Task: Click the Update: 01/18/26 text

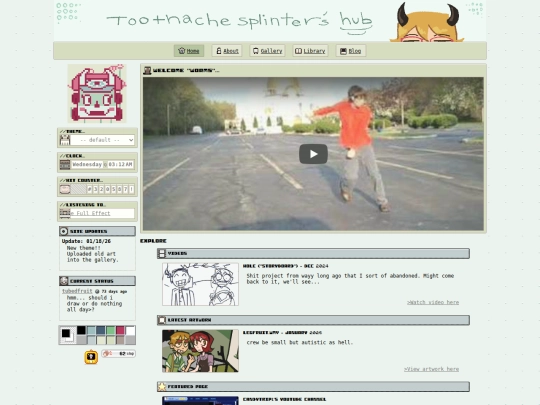Action: click(86, 241)
